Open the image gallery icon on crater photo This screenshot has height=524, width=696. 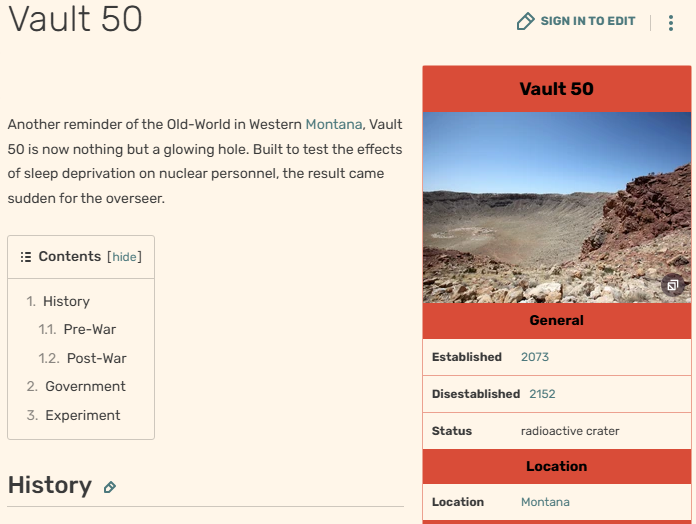tap(672, 285)
